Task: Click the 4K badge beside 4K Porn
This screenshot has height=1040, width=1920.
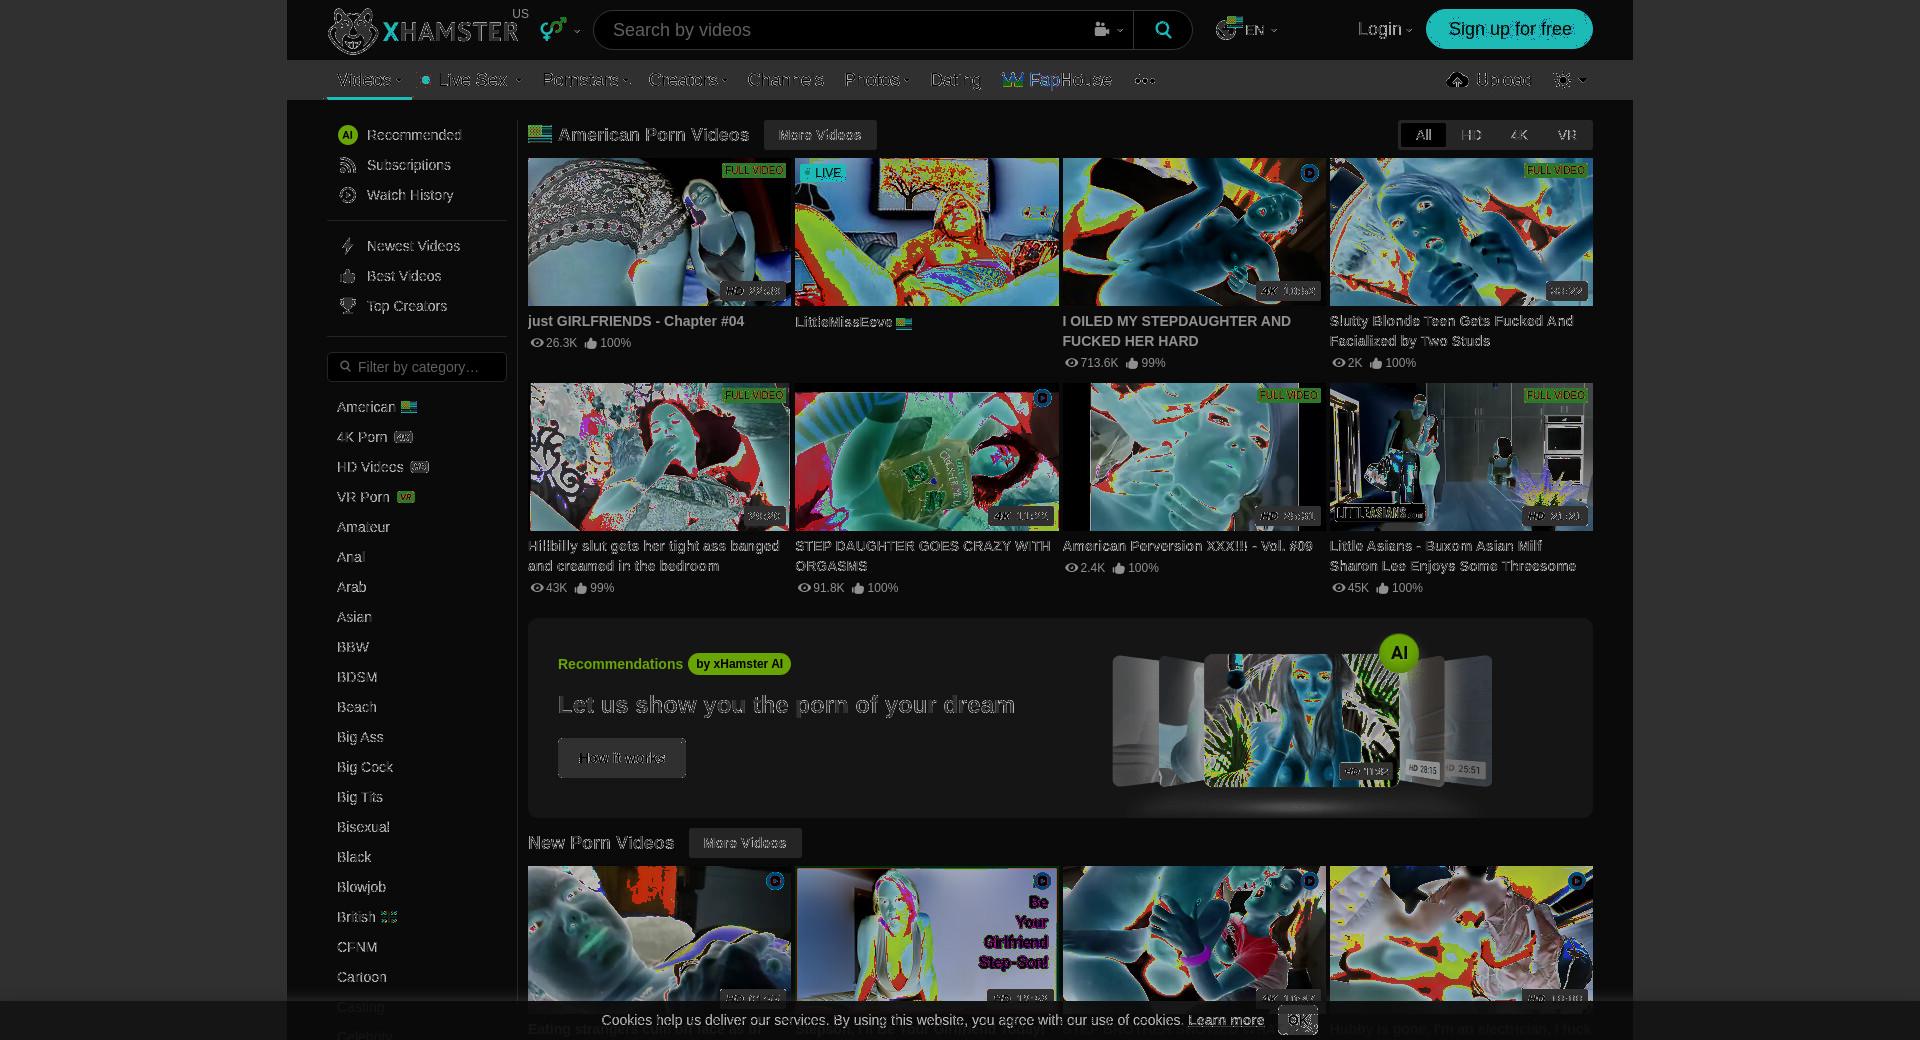Action: pyautogui.click(x=403, y=437)
